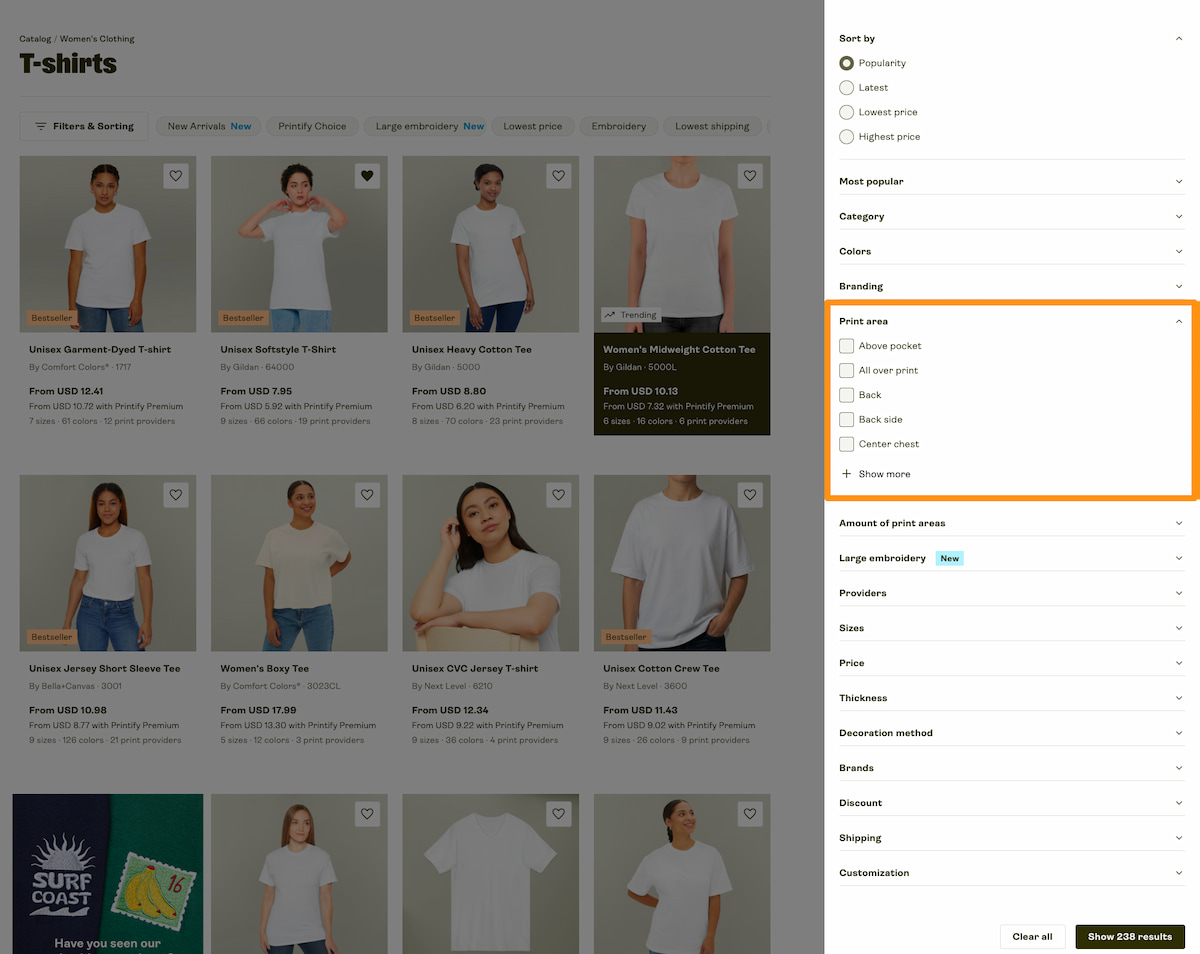Viewport: 1200px width, 954px height.
Task: Click heart icon on Unisex Heavy Cotton Tee
Action: pos(558,176)
